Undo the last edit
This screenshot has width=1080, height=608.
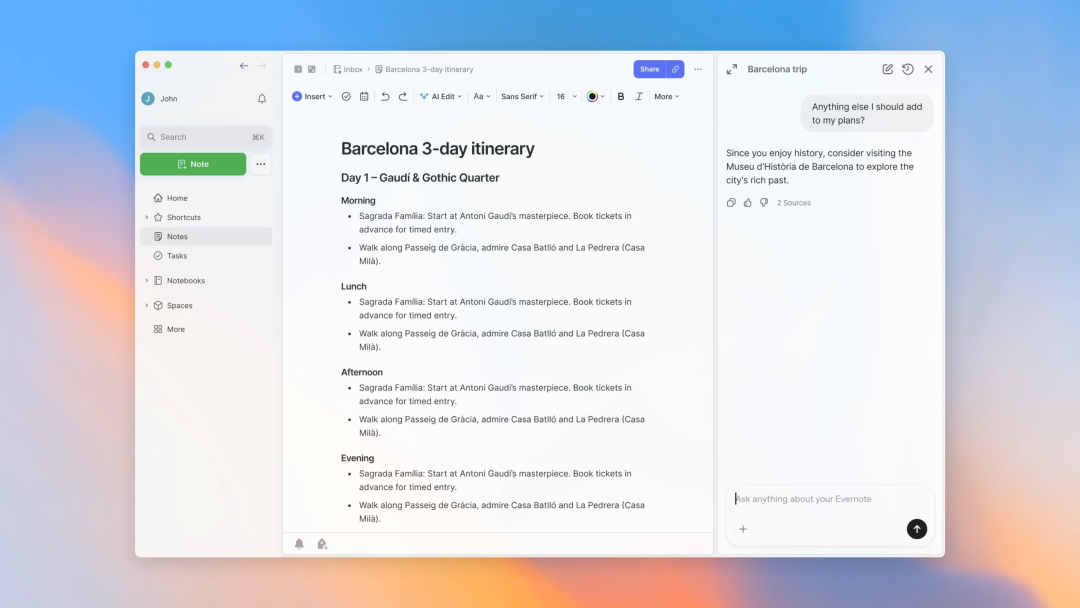[x=385, y=97]
